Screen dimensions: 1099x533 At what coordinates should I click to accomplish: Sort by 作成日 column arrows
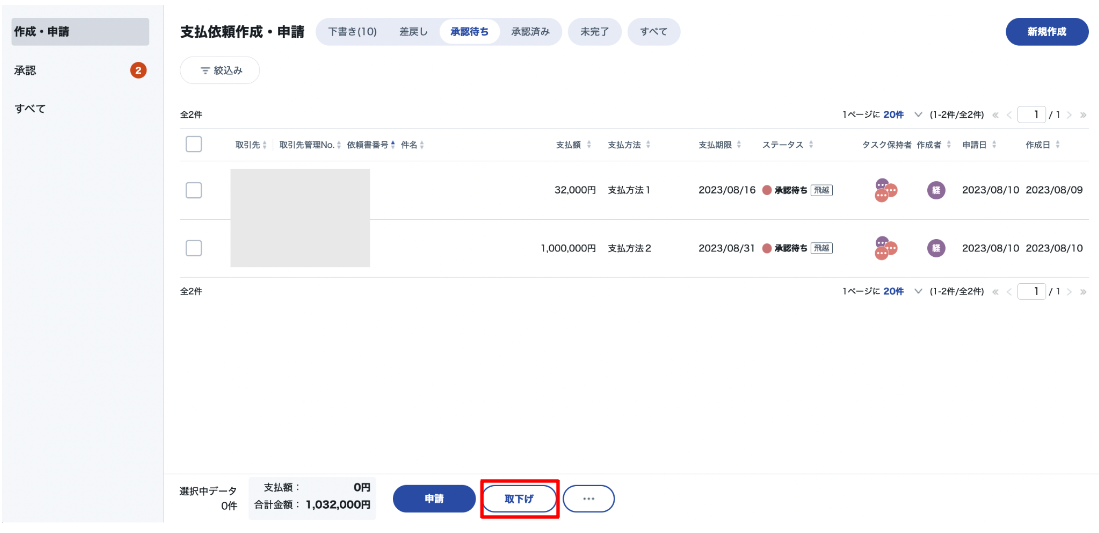pyautogui.click(x=1057, y=145)
